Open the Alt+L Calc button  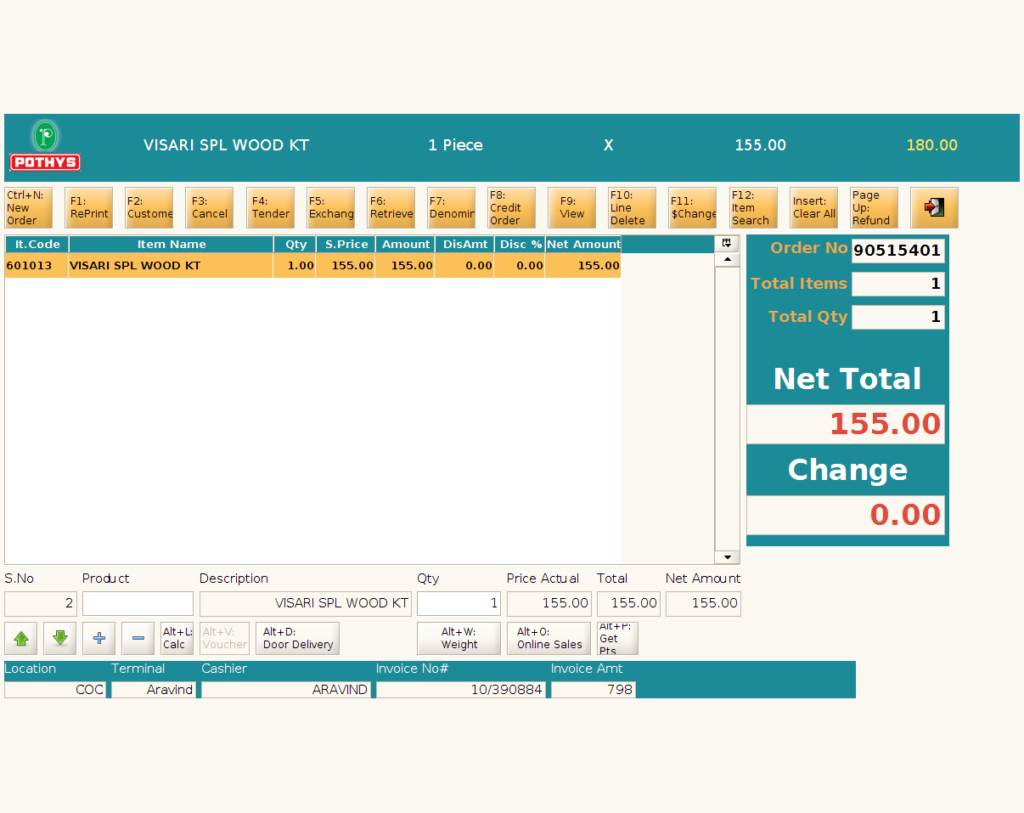click(x=177, y=638)
